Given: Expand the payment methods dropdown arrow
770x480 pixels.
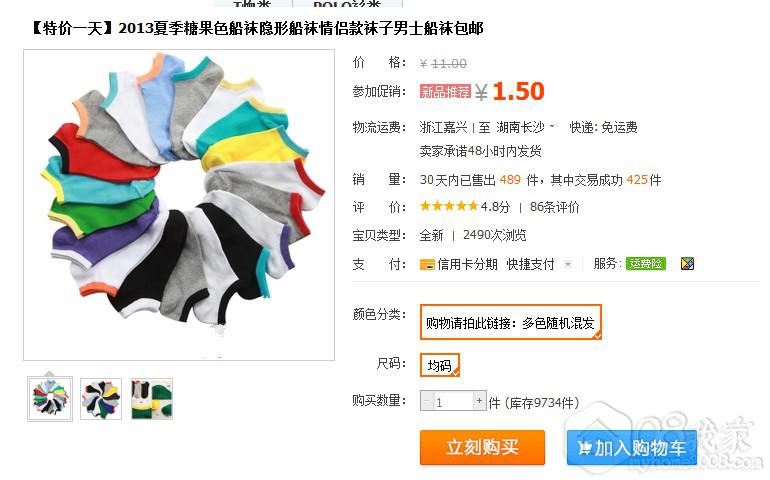Looking at the screenshot, I should pyautogui.click(x=568, y=264).
